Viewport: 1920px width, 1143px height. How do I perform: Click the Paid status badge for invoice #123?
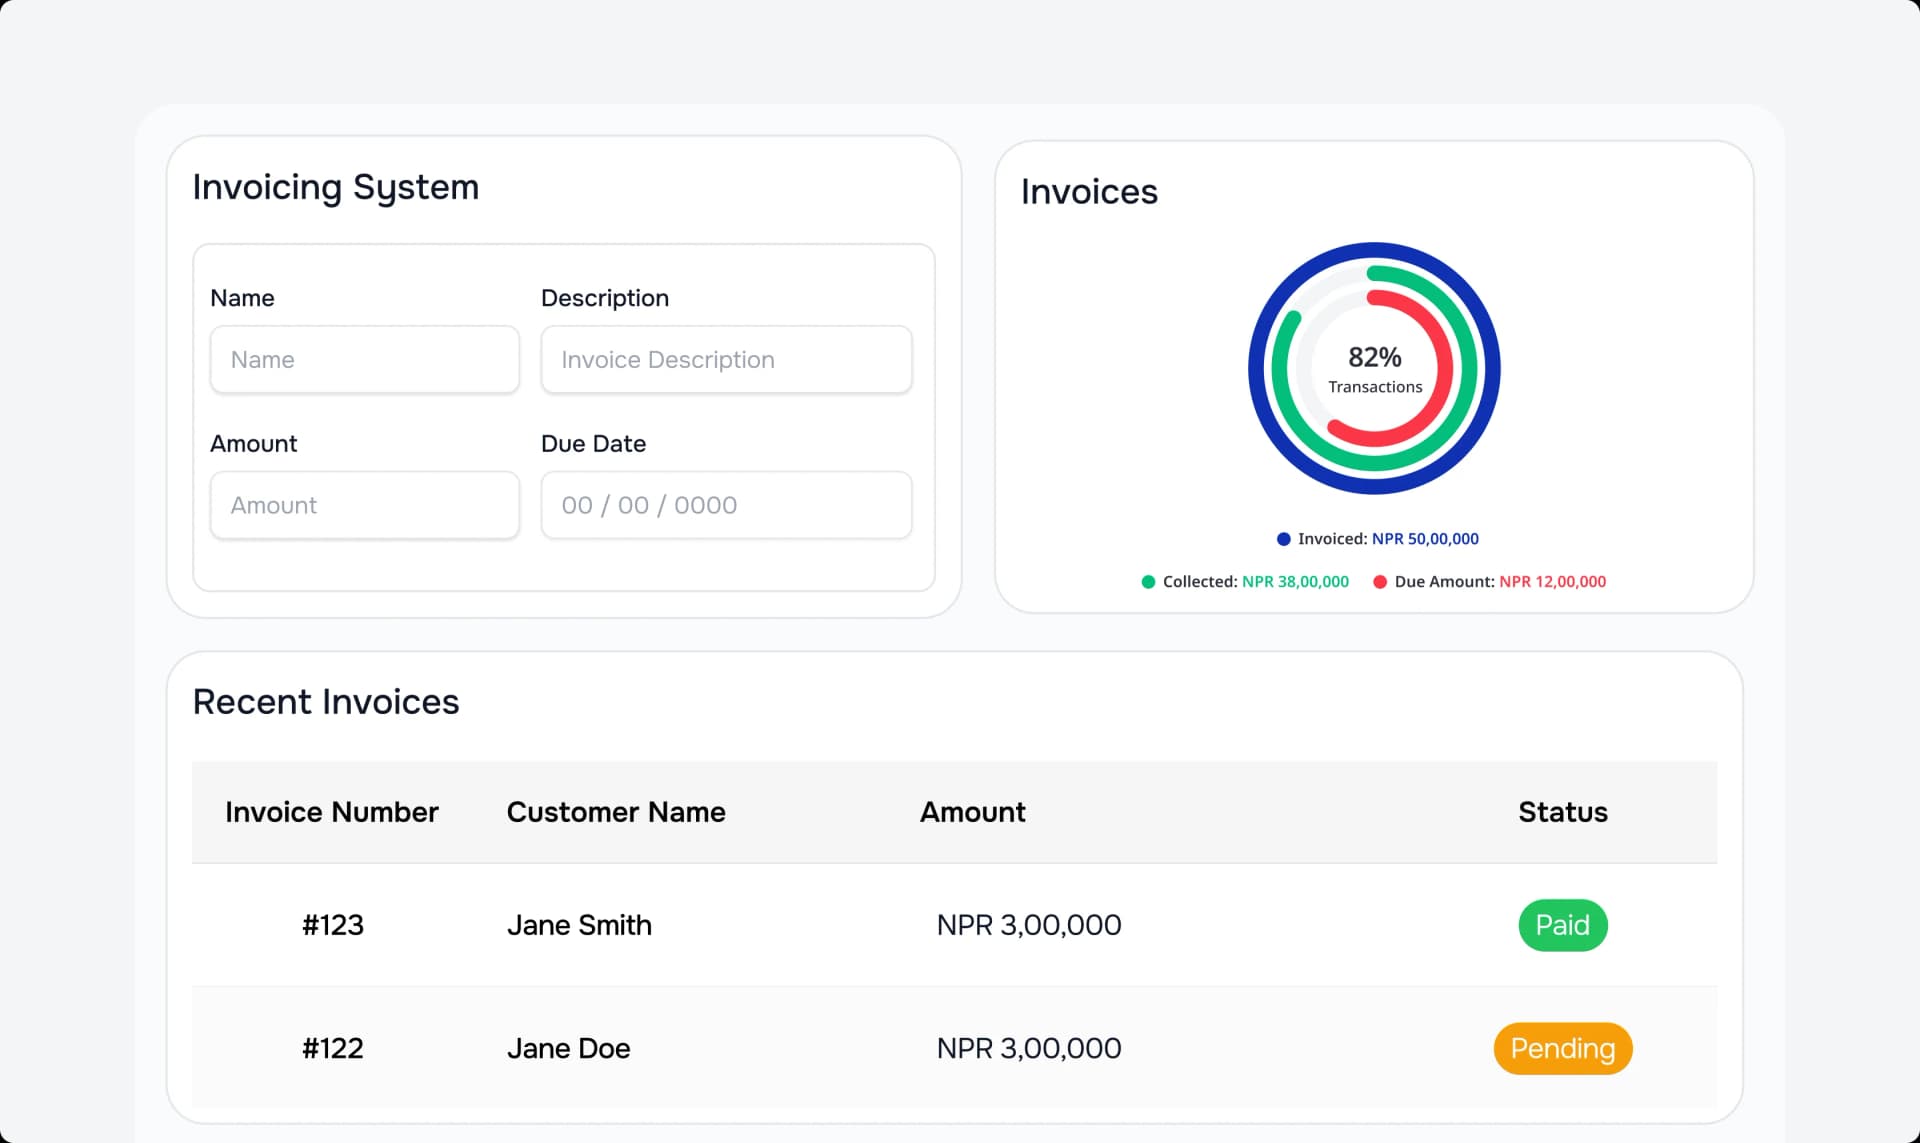(1562, 925)
